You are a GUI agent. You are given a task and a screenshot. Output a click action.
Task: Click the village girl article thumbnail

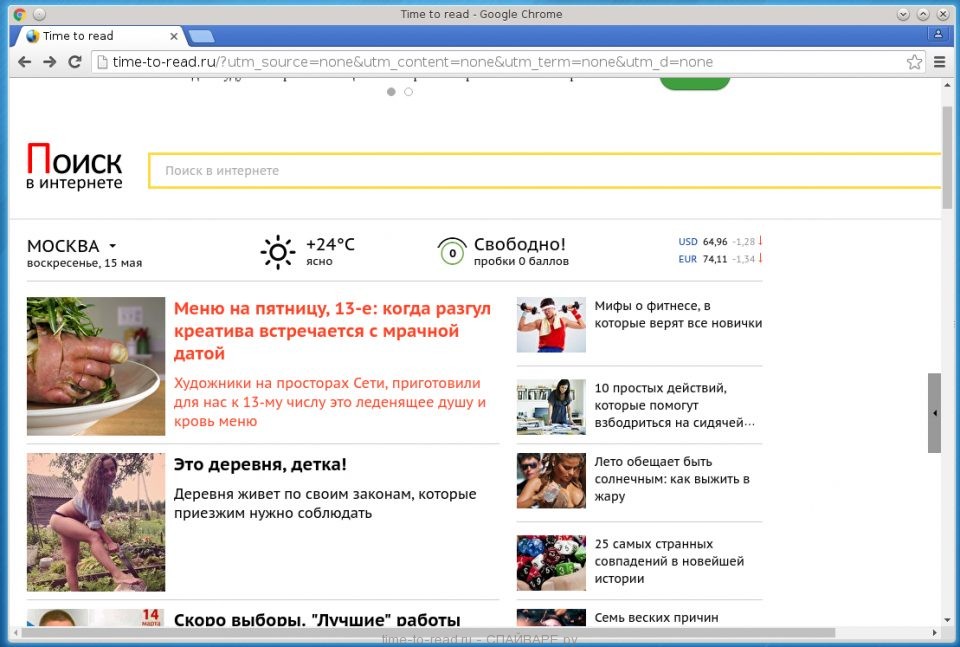tap(96, 522)
